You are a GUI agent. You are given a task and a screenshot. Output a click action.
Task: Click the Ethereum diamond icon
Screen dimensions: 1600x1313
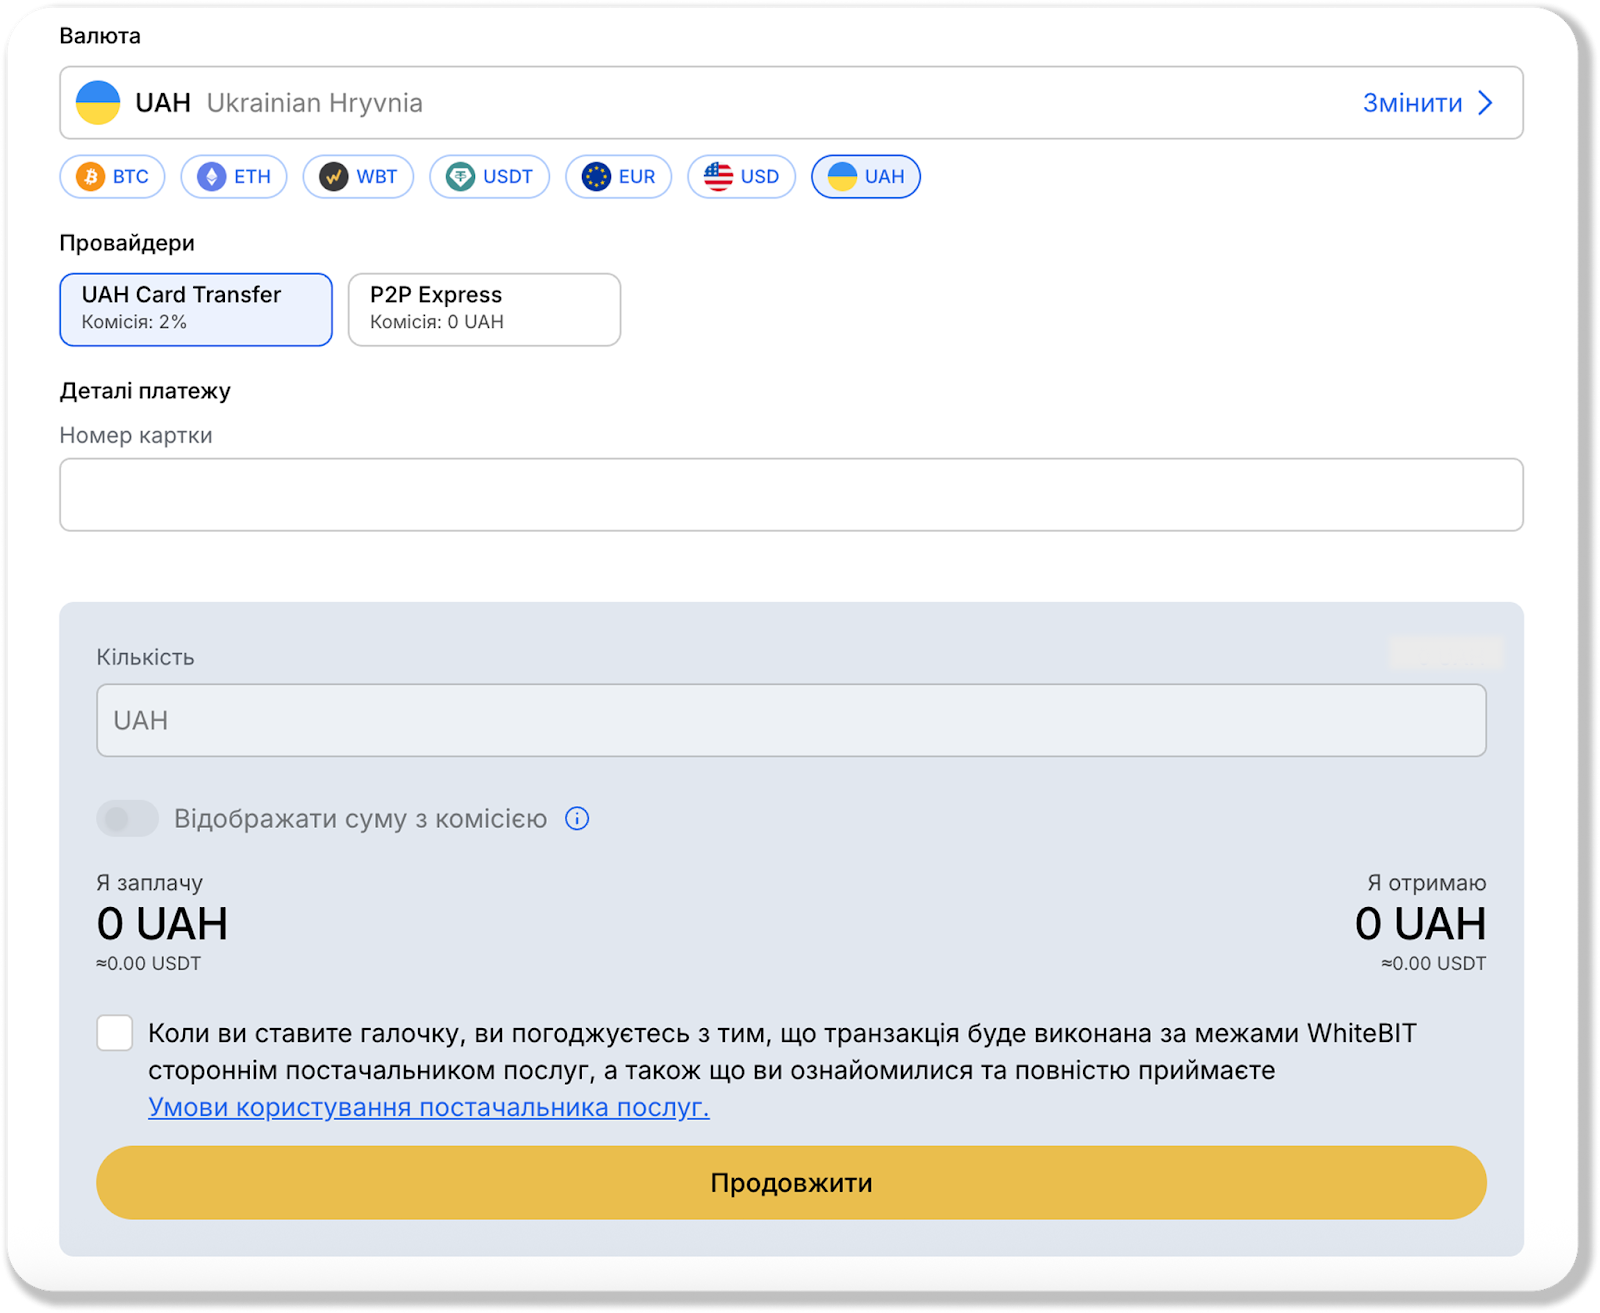click(211, 177)
